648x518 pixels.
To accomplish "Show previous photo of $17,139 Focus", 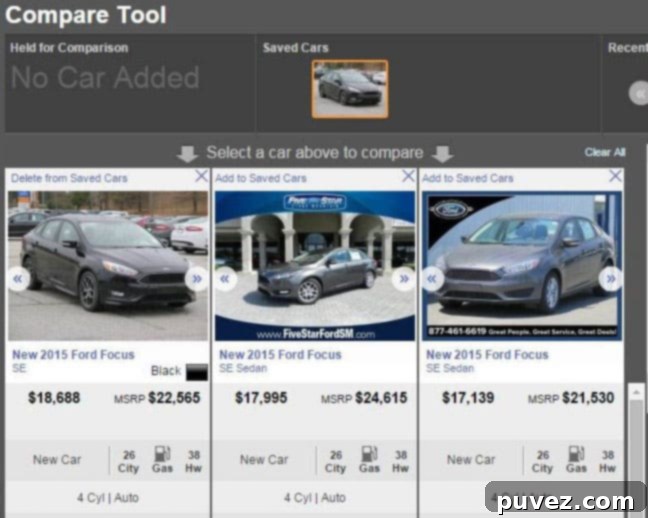I will [x=432, y=279].
